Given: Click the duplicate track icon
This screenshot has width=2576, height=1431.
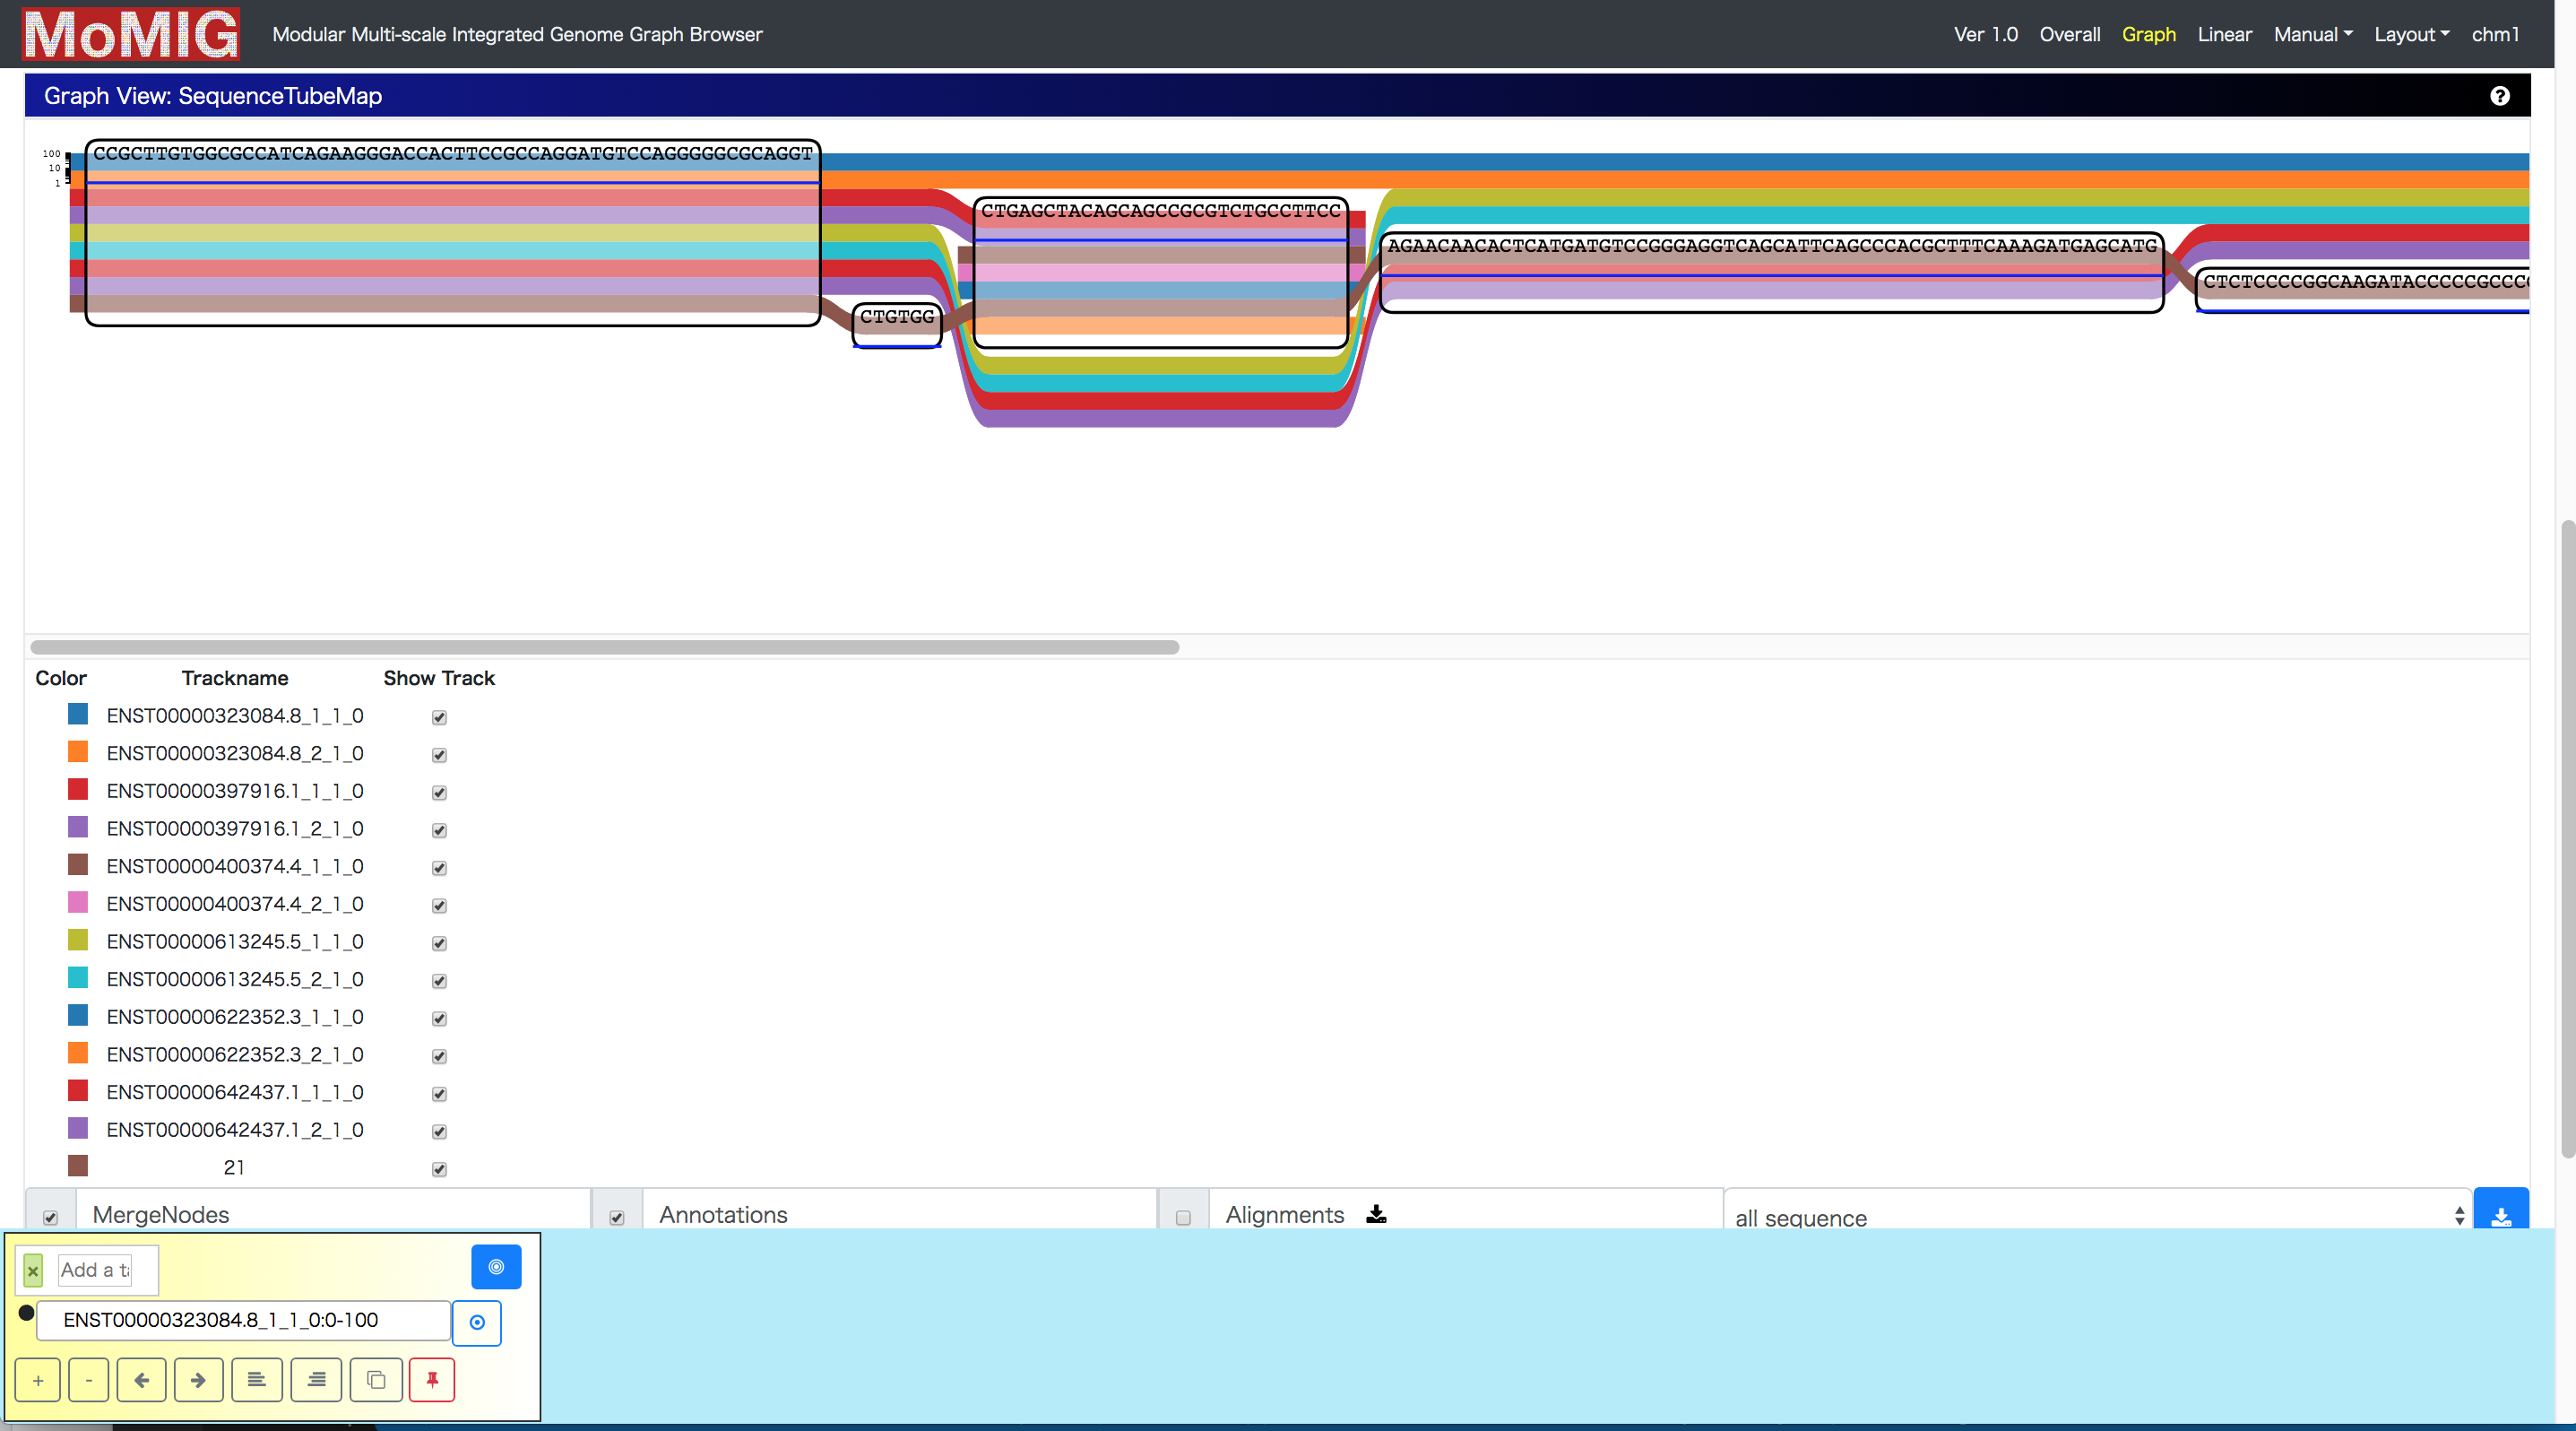Looking at the screenshot, I should (x=373, y=1380).
